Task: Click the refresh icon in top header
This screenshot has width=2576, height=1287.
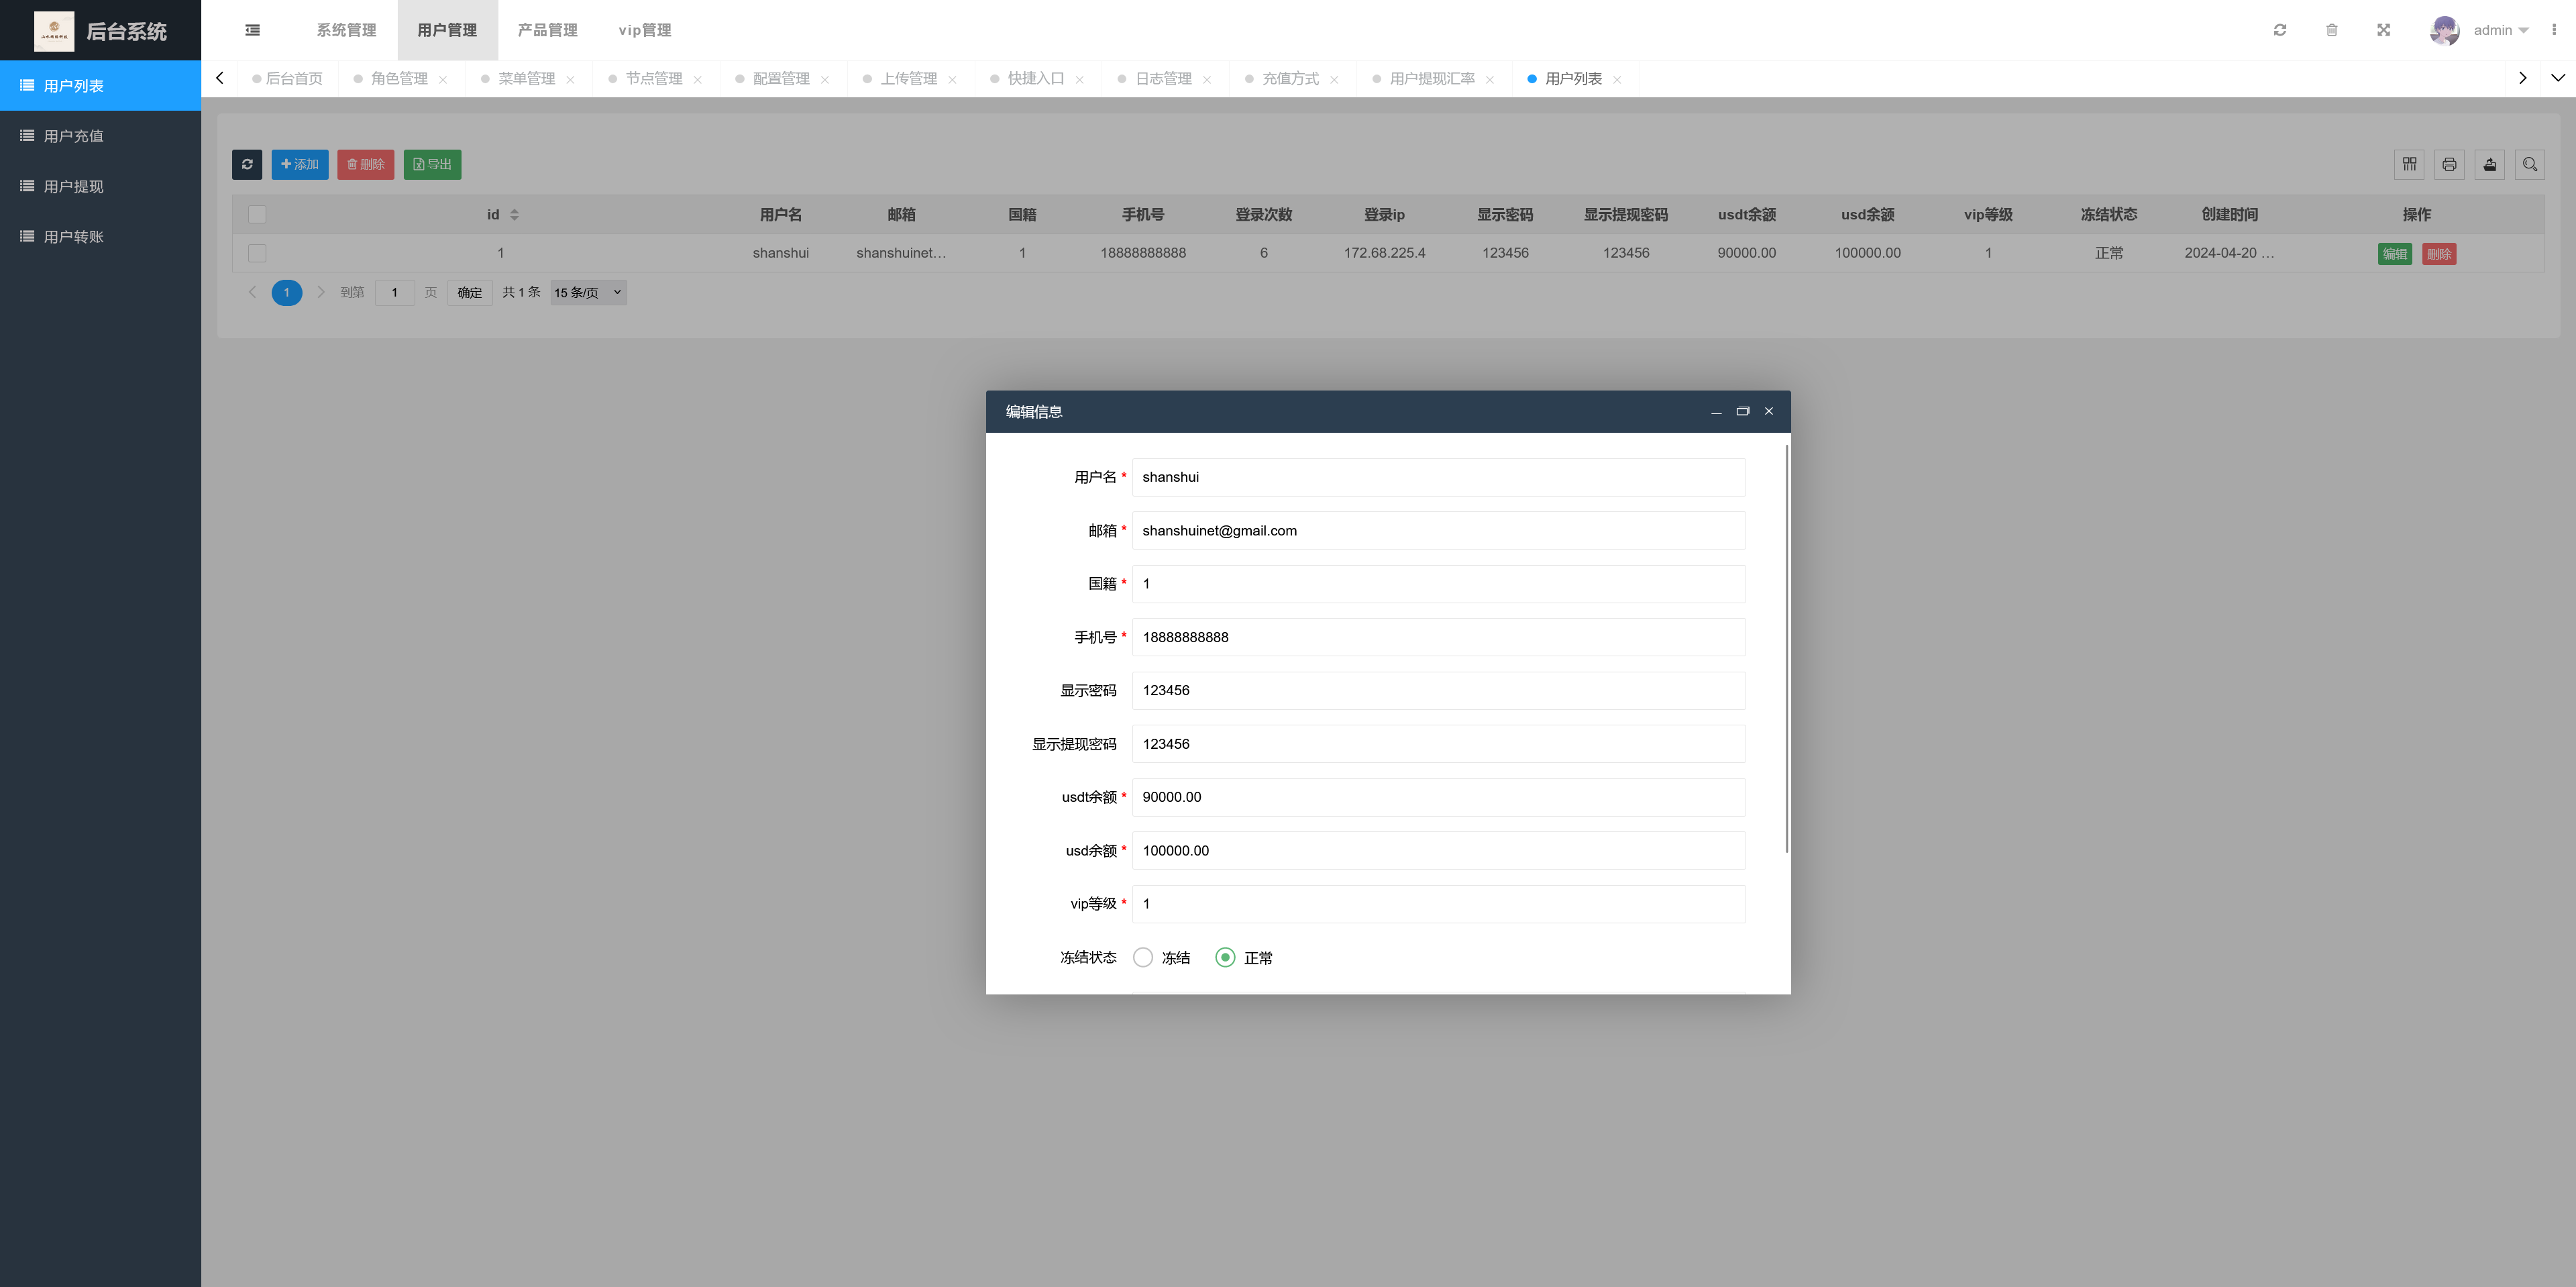Action: (x=2280, y=30)
